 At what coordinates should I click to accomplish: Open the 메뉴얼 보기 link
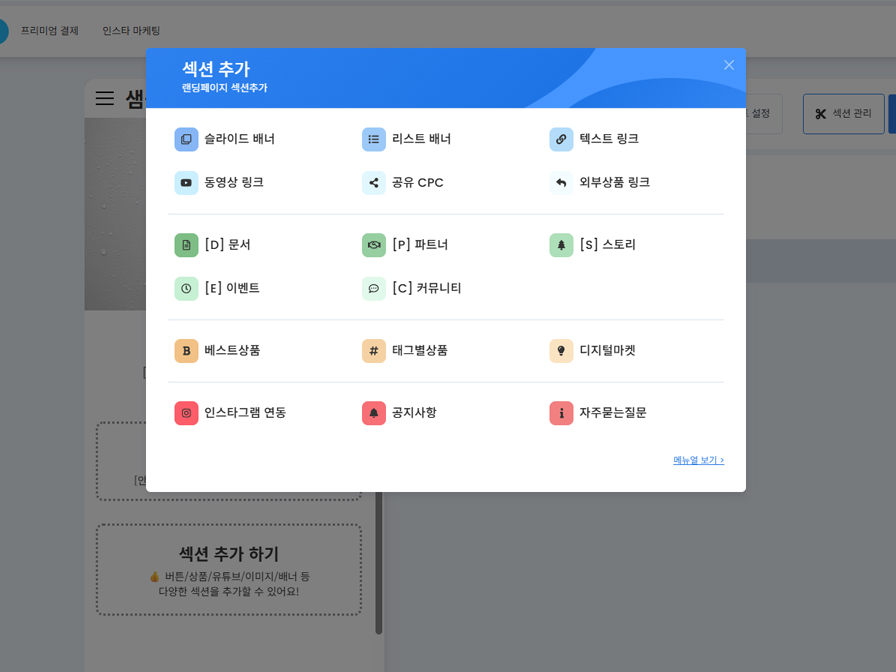[697, 459]
